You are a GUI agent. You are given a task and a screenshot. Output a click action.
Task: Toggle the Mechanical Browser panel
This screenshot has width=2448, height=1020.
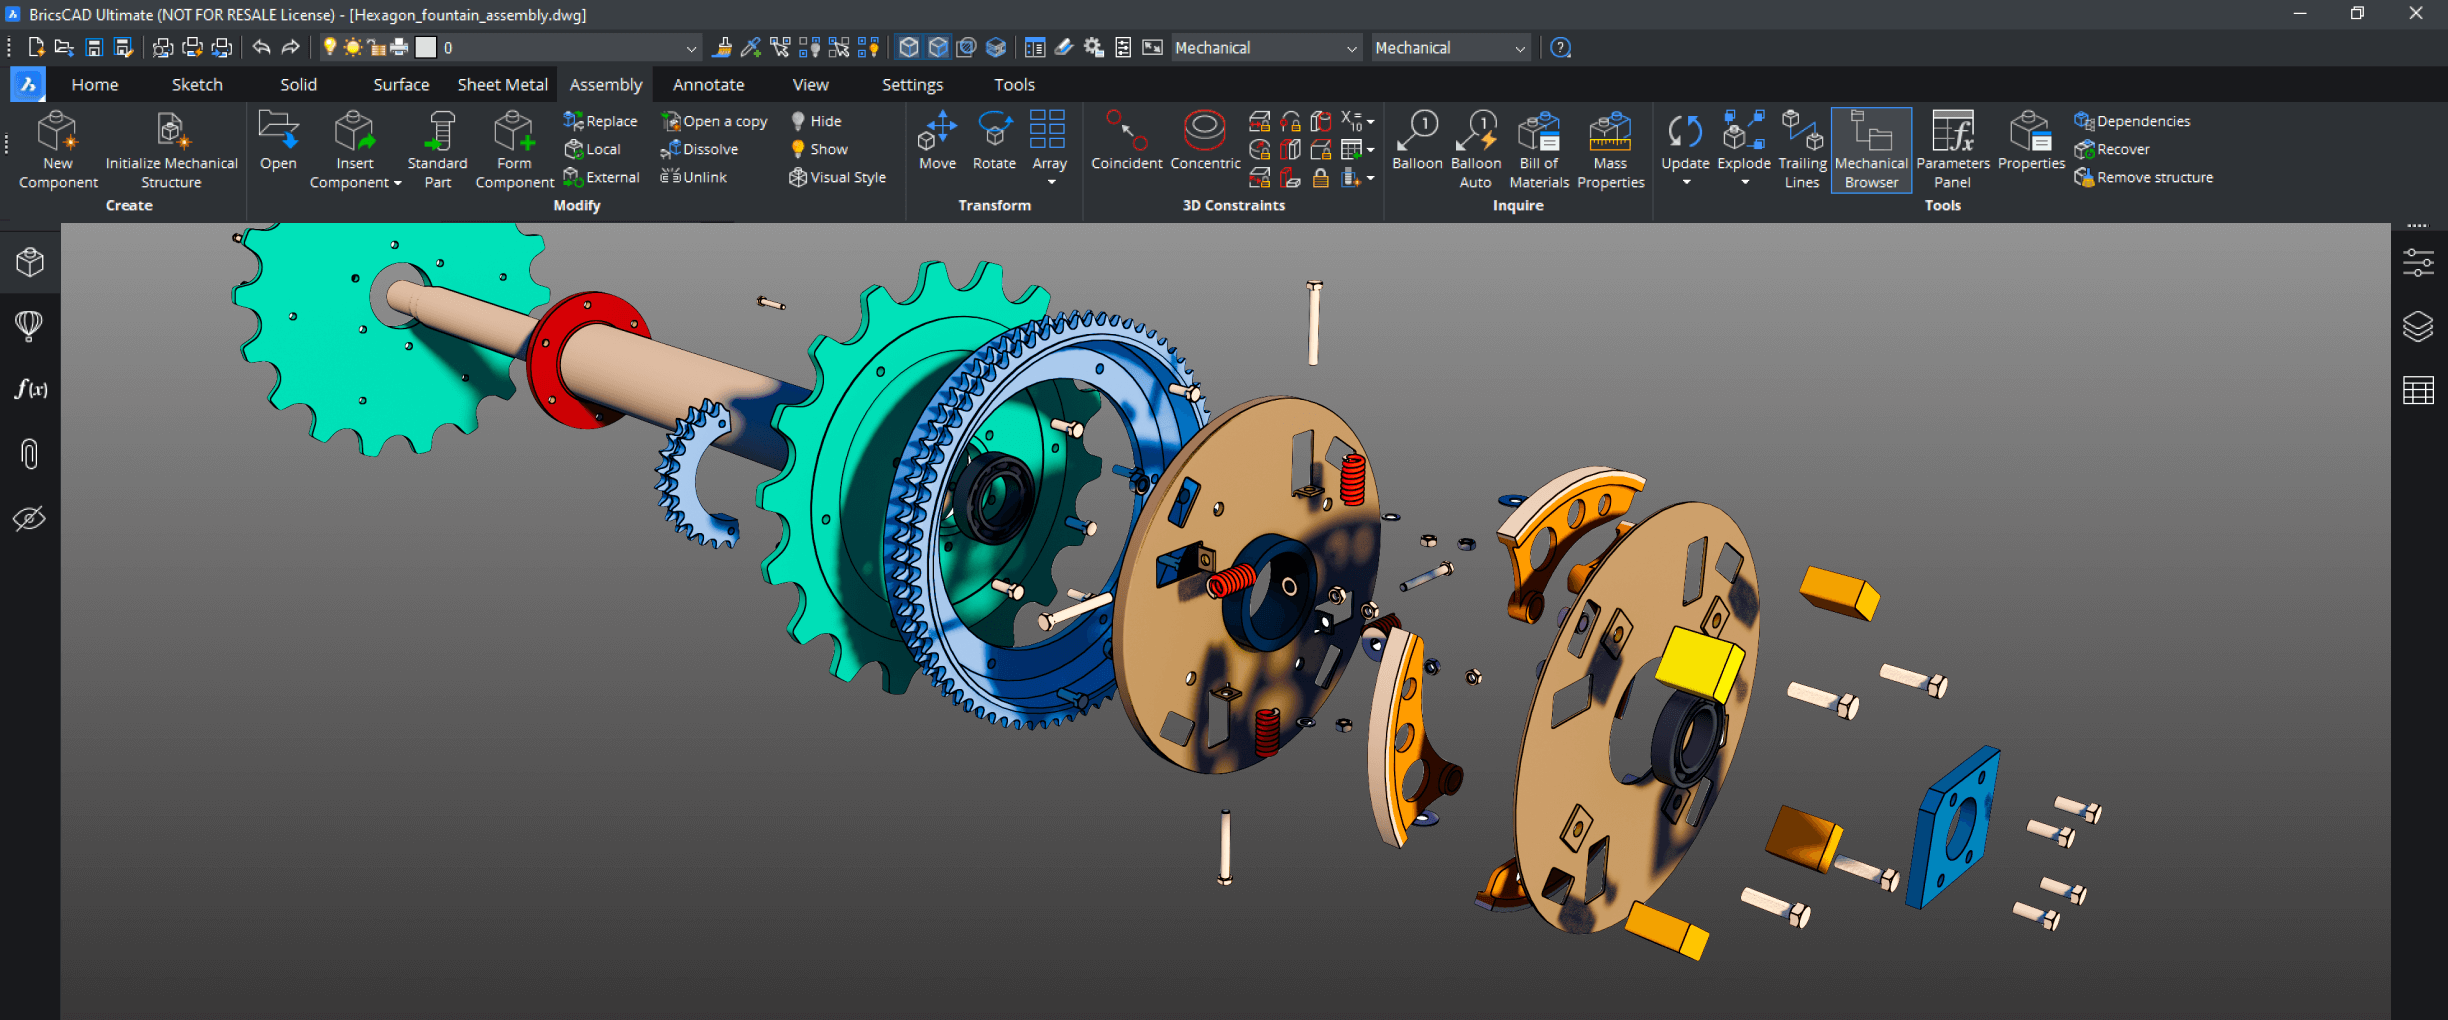(x=1870, y=150)
